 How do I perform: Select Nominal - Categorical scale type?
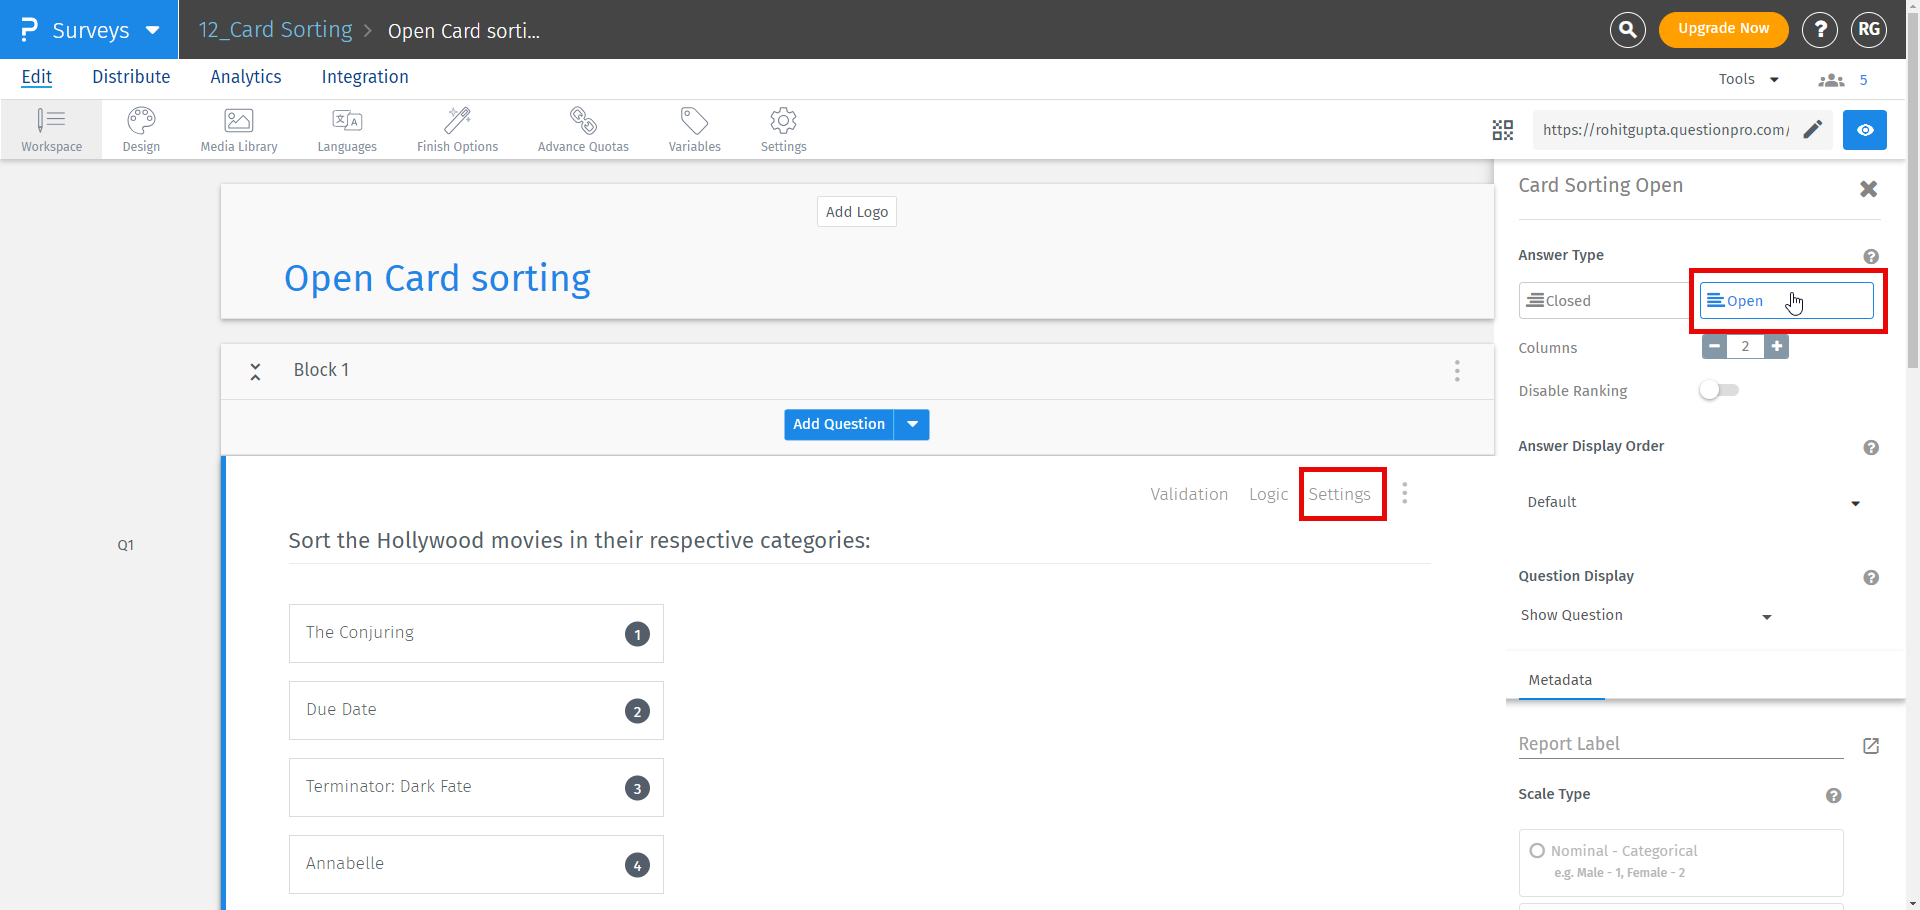coord(1681,862)
